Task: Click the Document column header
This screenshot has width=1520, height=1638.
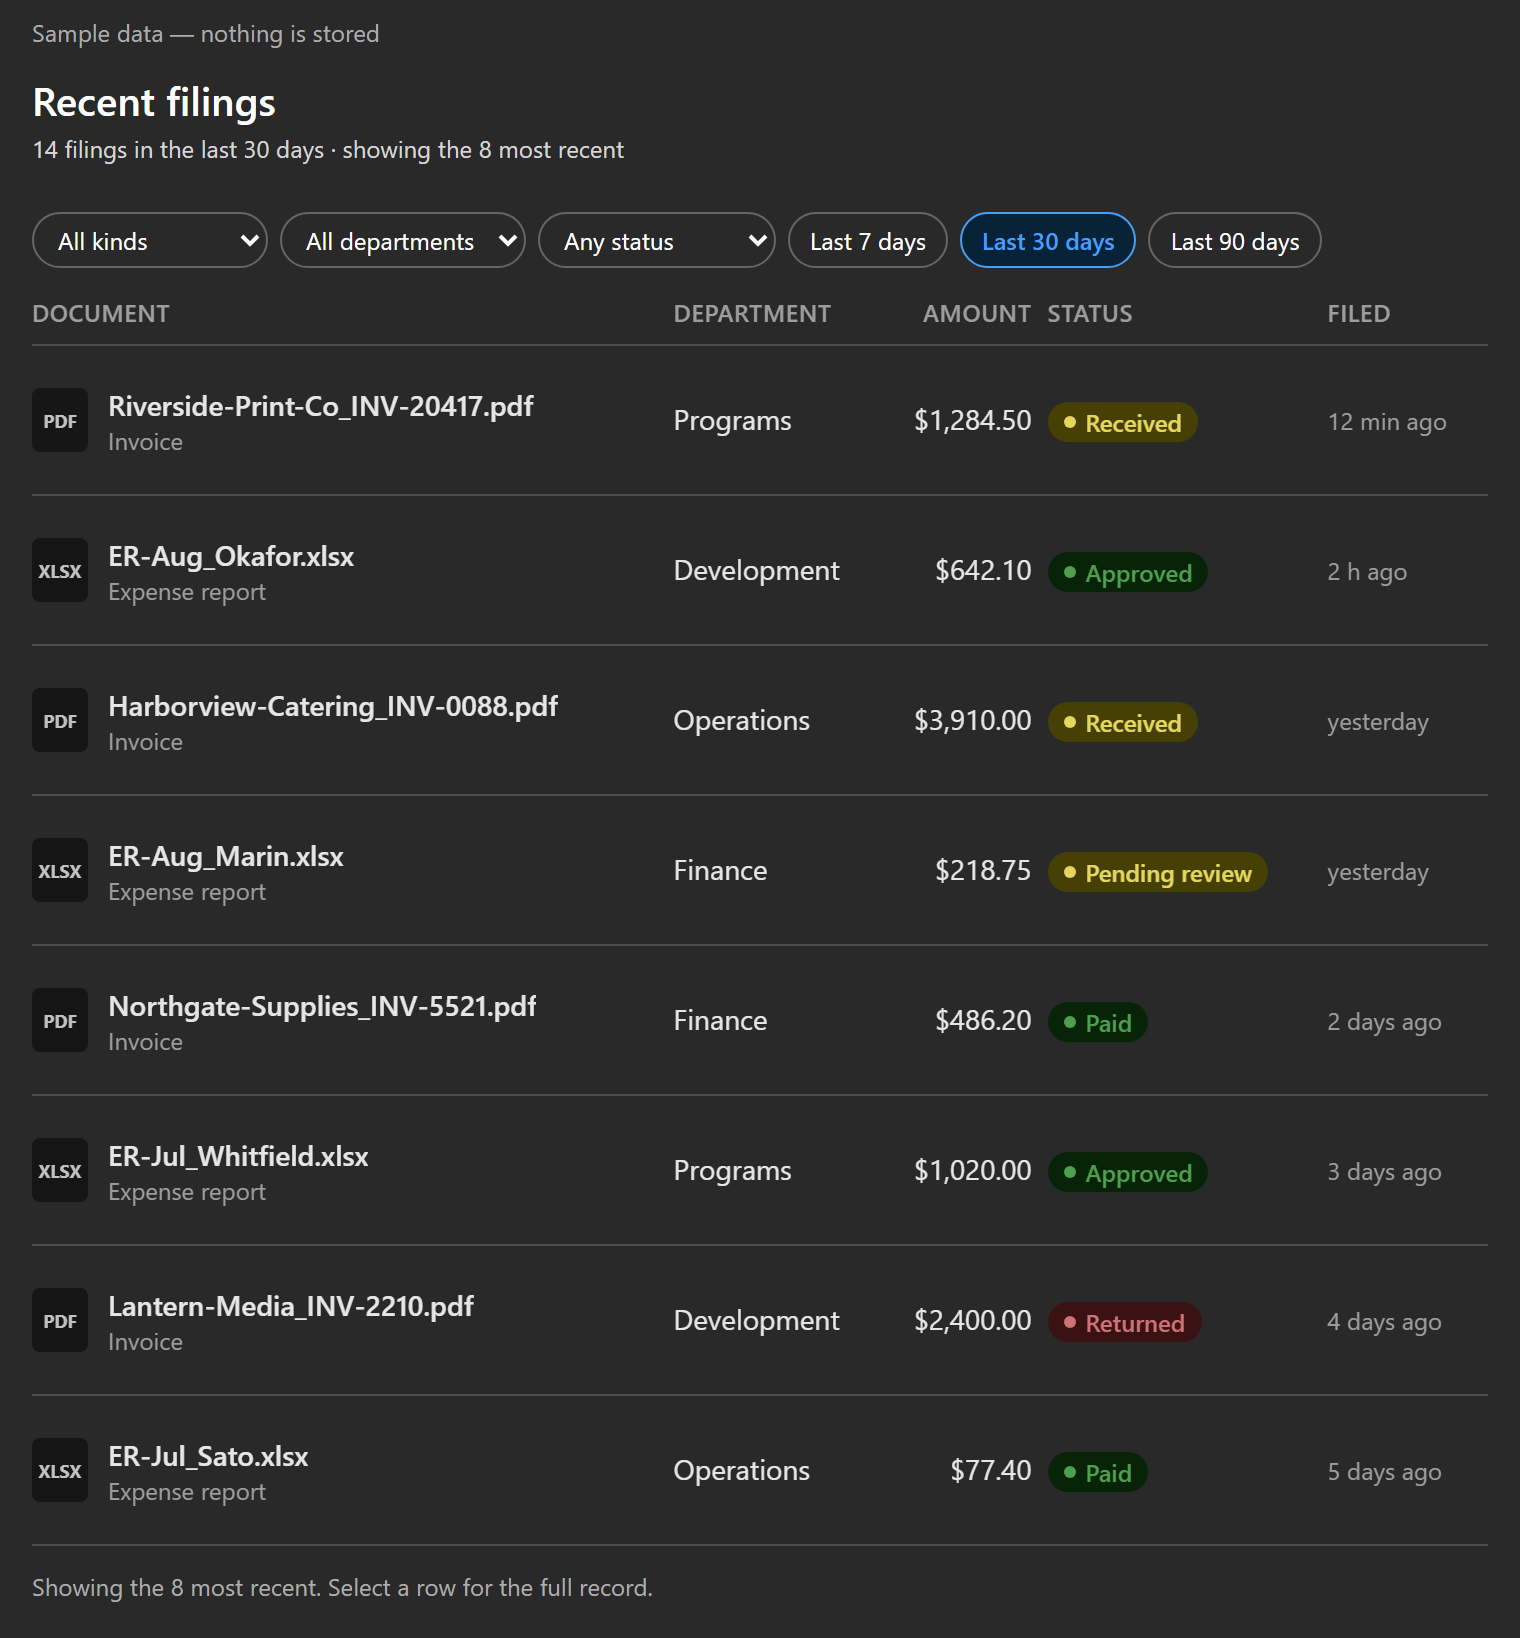Action: 101,314
